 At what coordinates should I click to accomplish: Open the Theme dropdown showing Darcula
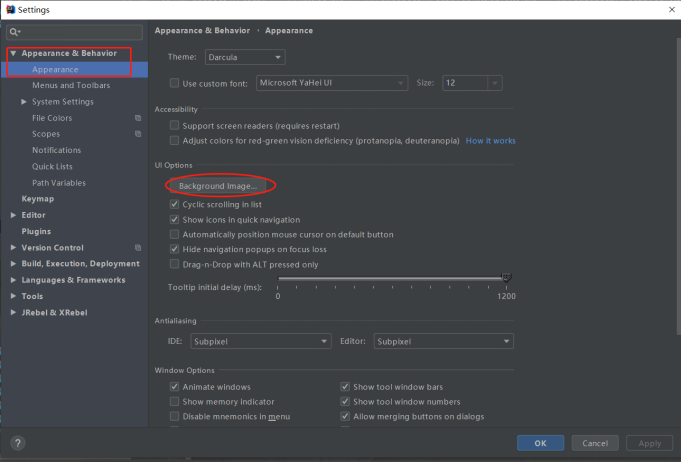245,57
